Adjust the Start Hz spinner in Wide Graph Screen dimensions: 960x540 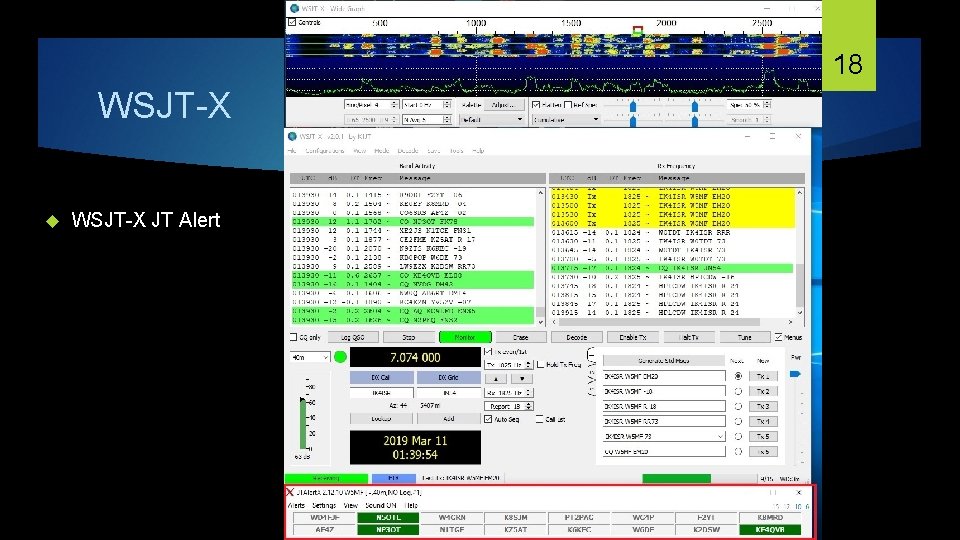pyautogui.click(x=427, y=105)
